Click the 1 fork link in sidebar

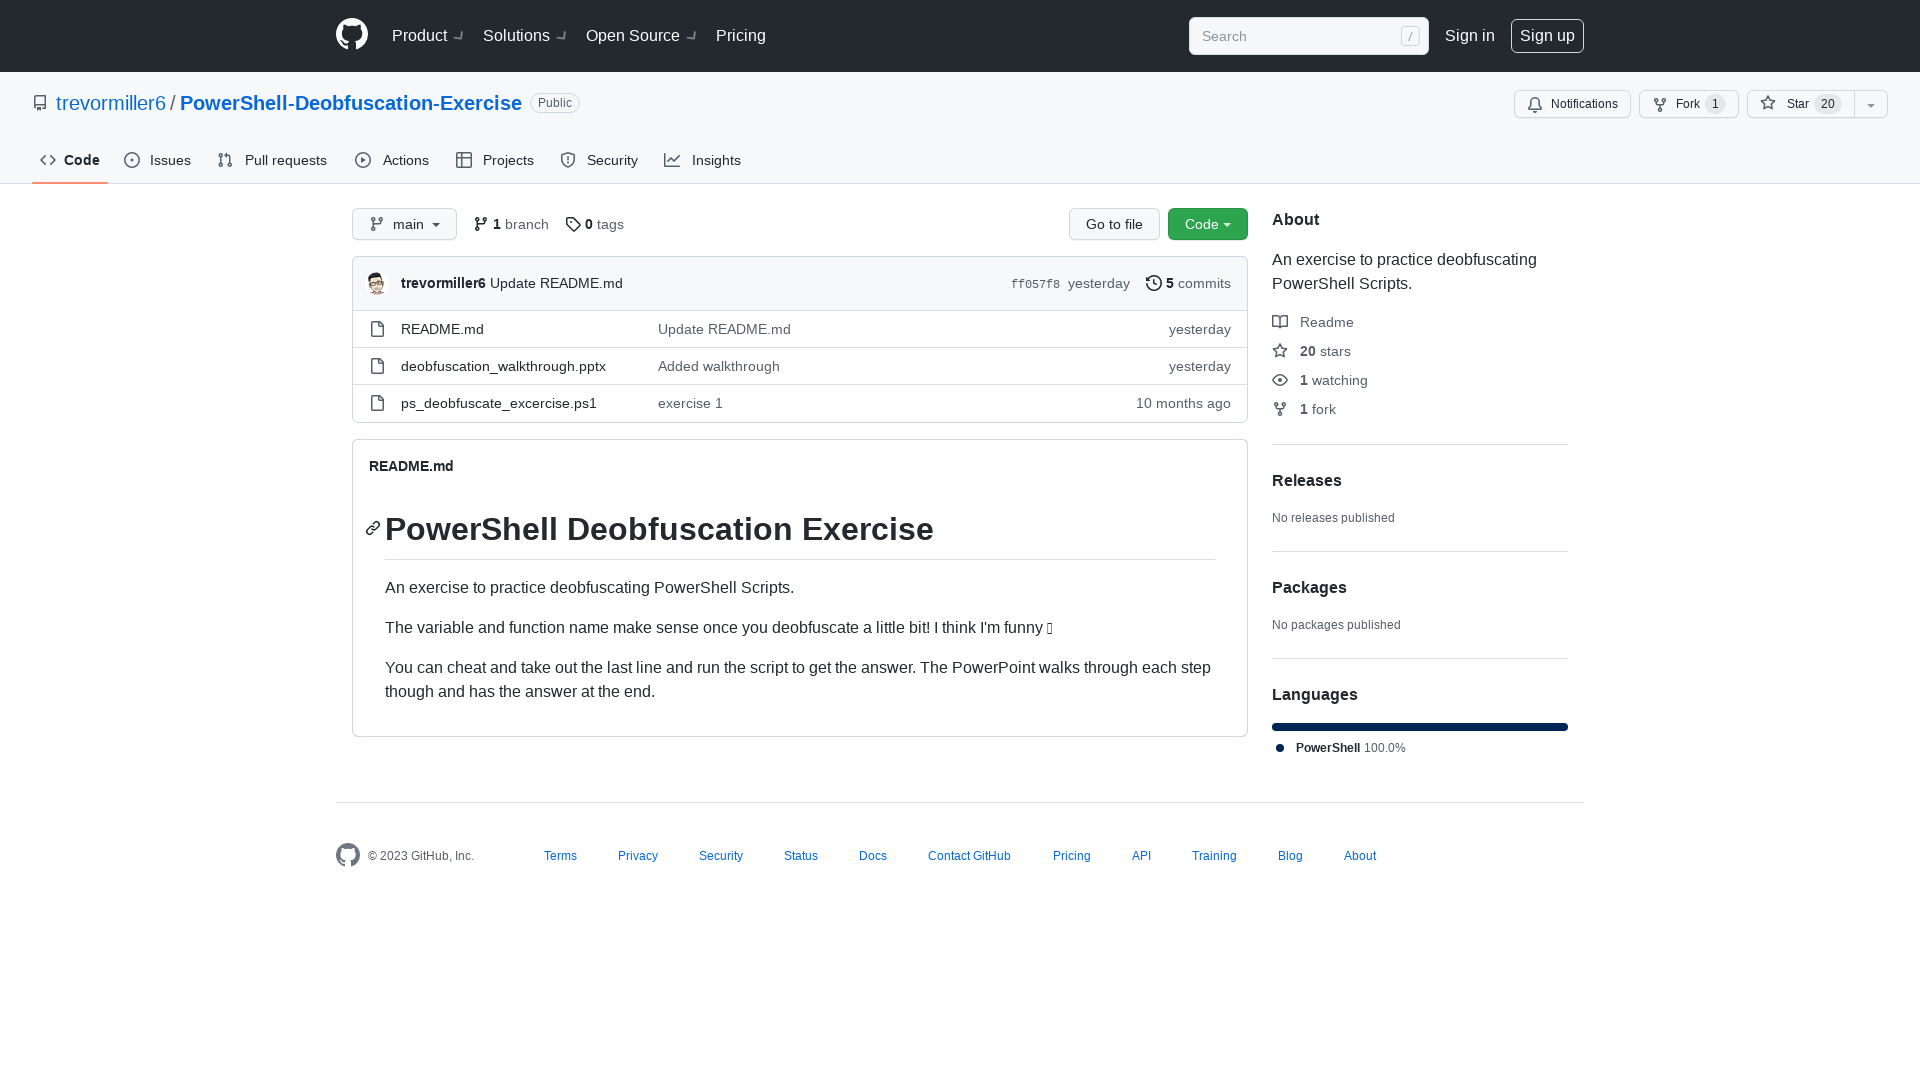[x=1304, y=409]
